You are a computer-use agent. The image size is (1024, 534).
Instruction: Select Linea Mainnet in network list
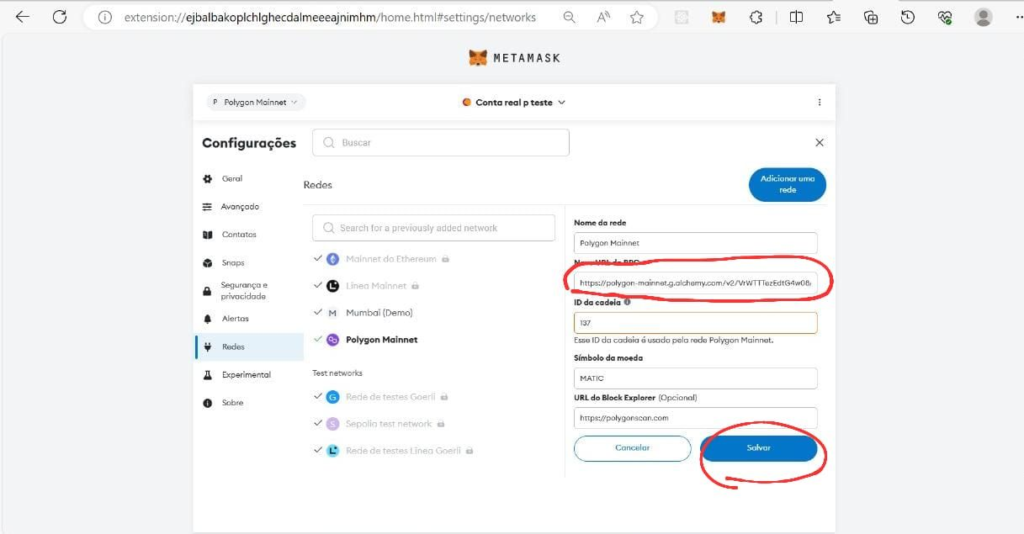(376, 286)
